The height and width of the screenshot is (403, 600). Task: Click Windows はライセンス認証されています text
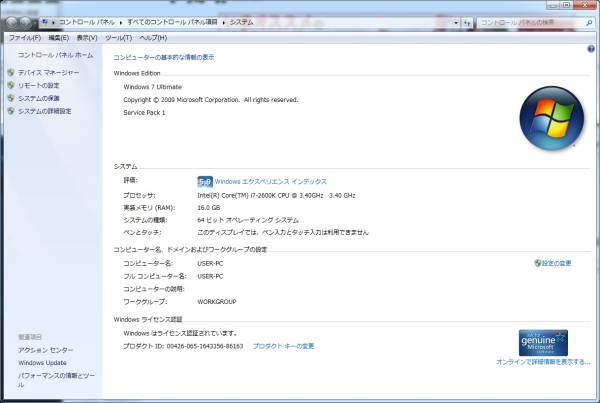tap(181, 333)
